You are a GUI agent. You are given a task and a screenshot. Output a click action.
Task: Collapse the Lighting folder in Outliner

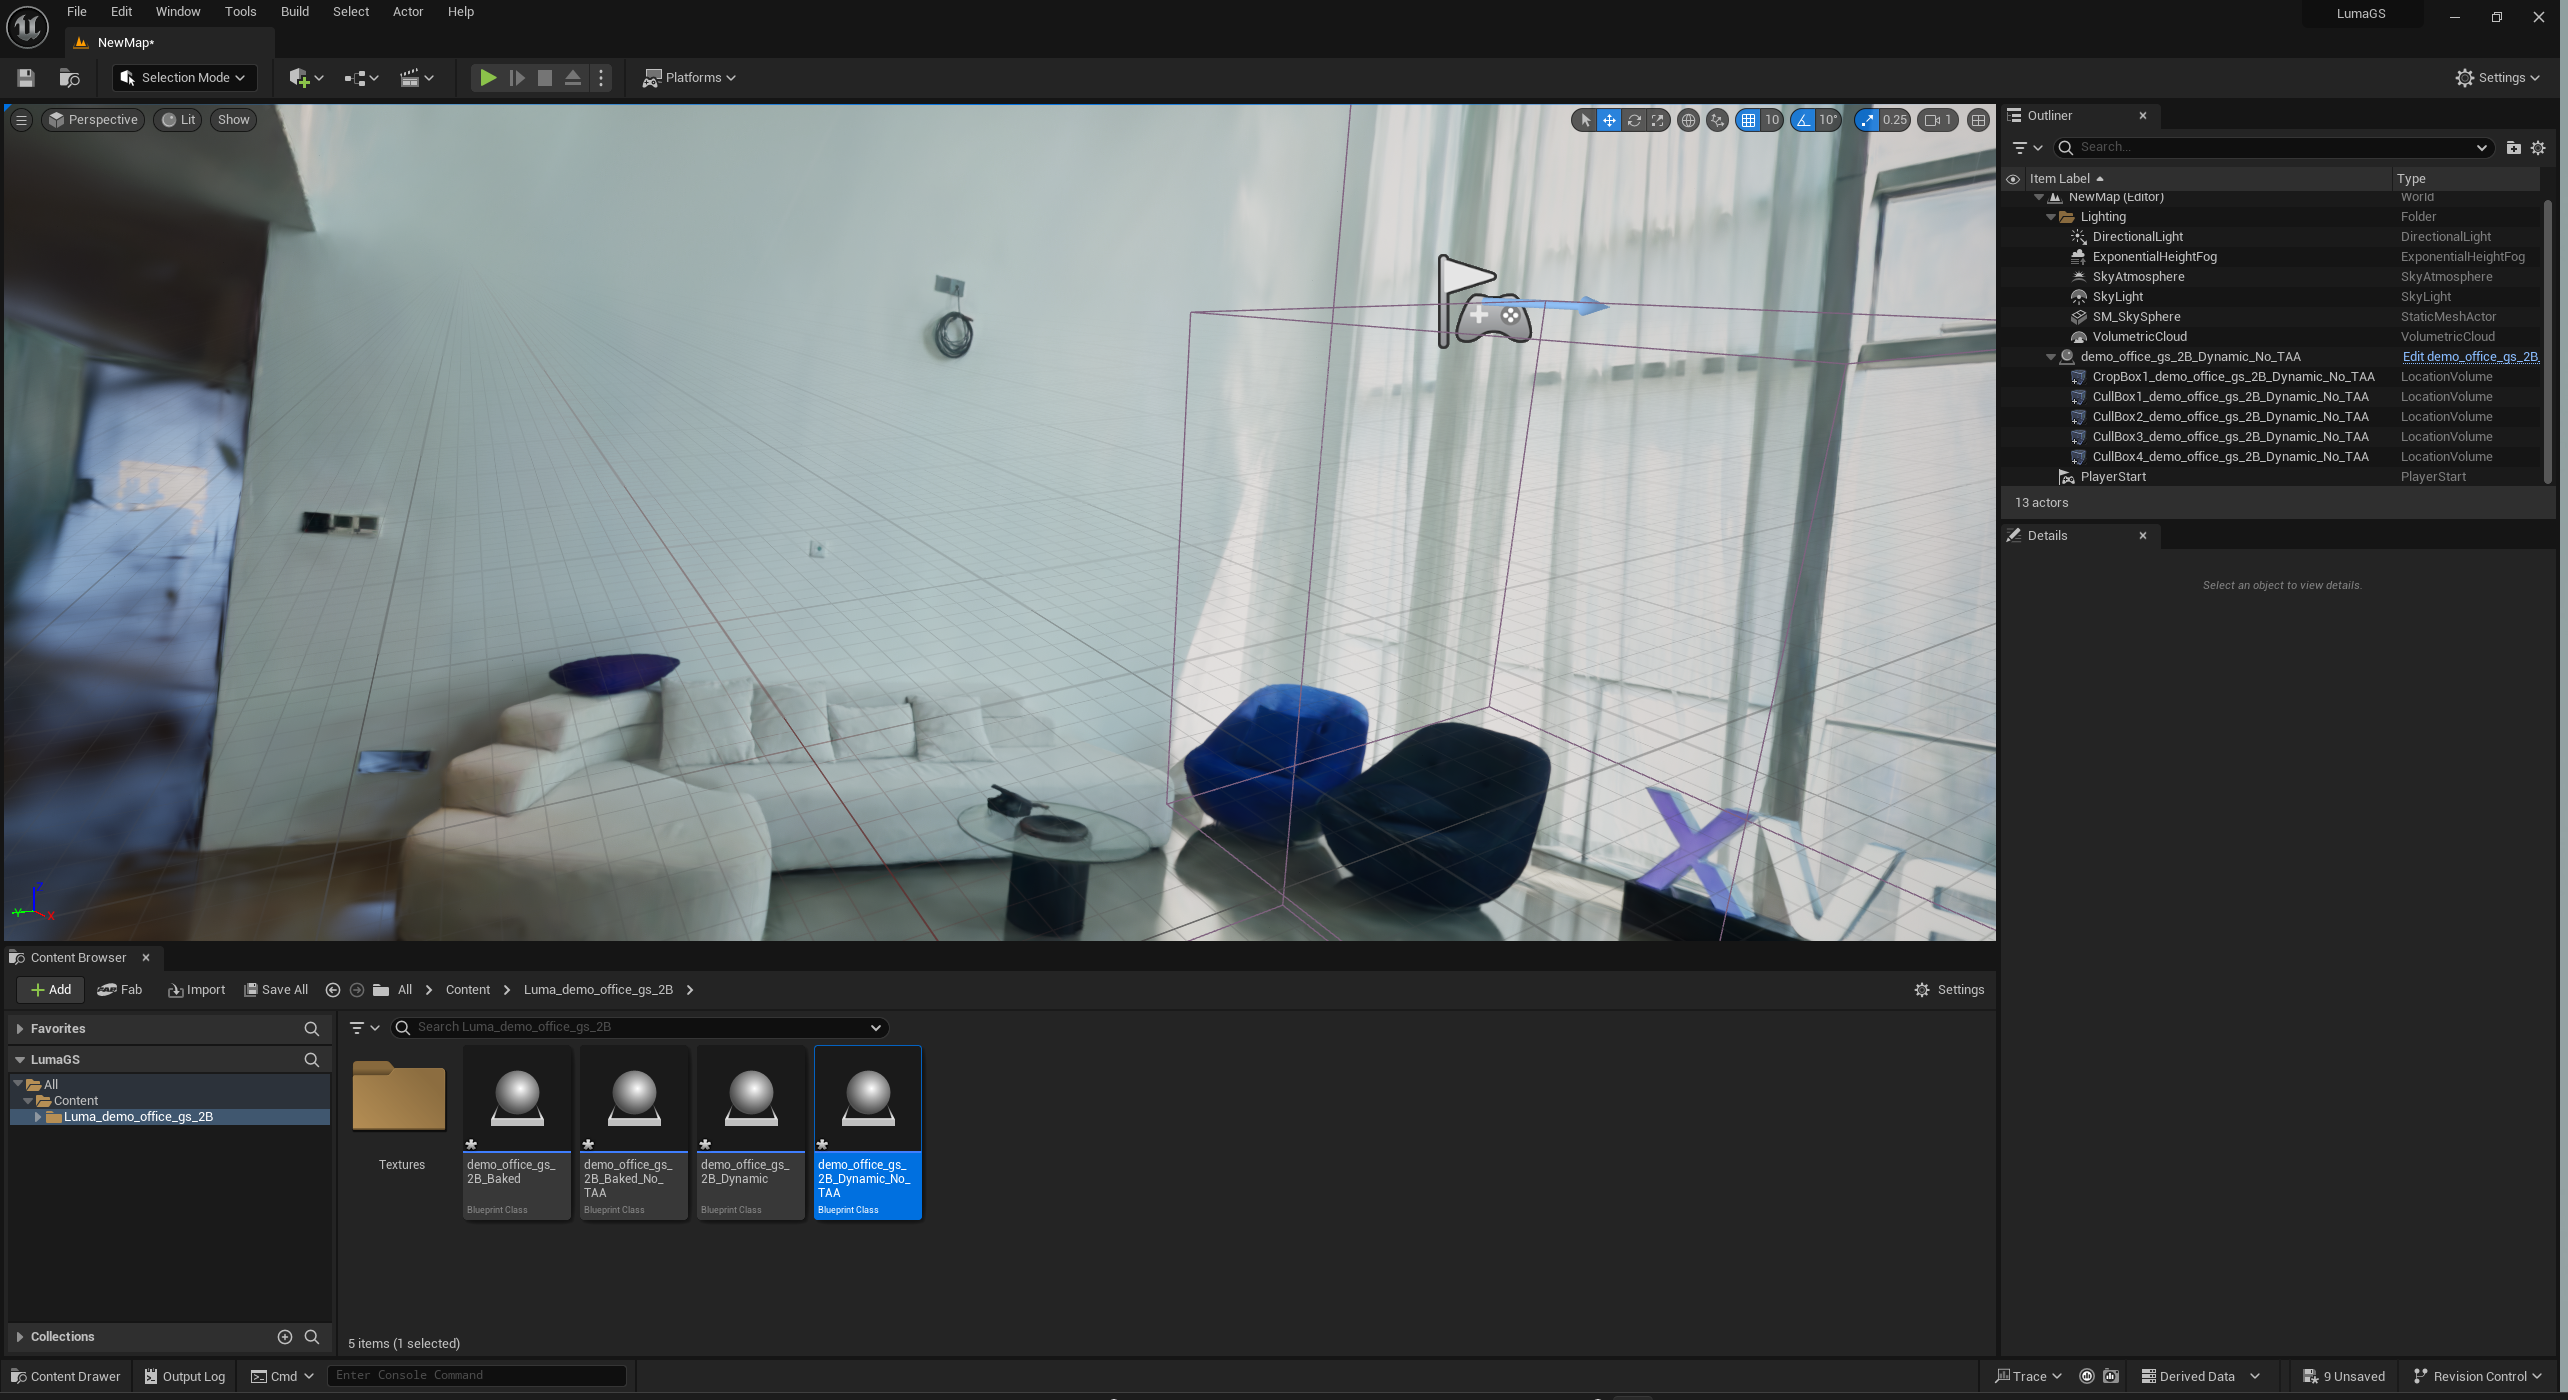[x=2051, y=217]
